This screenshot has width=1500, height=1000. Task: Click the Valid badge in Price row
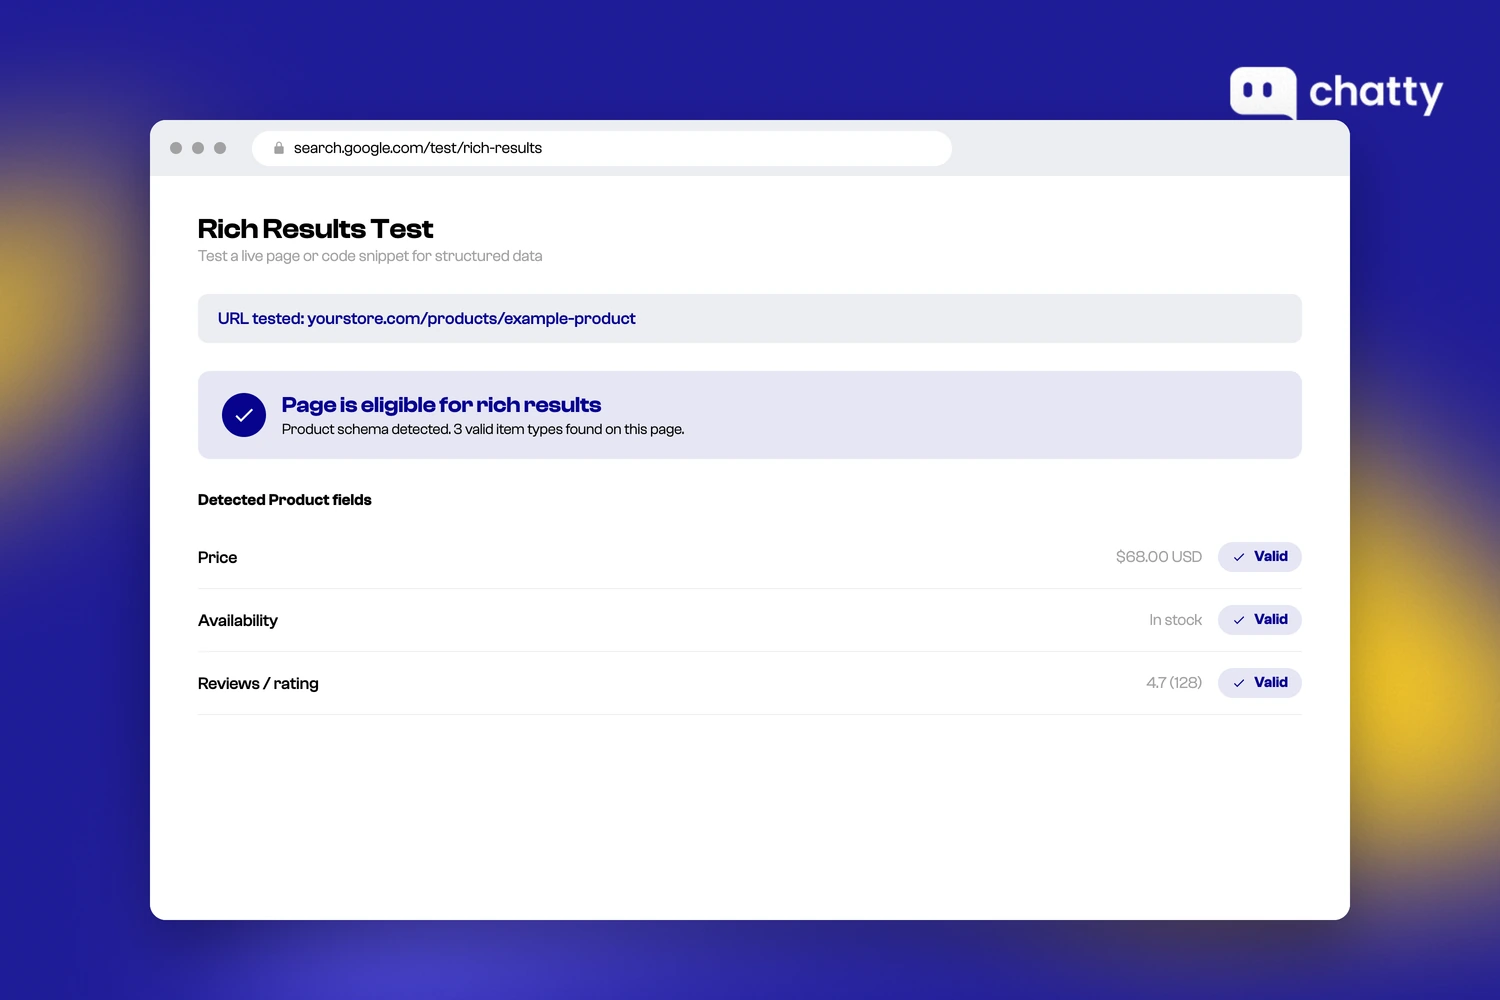coord(1260,557)
